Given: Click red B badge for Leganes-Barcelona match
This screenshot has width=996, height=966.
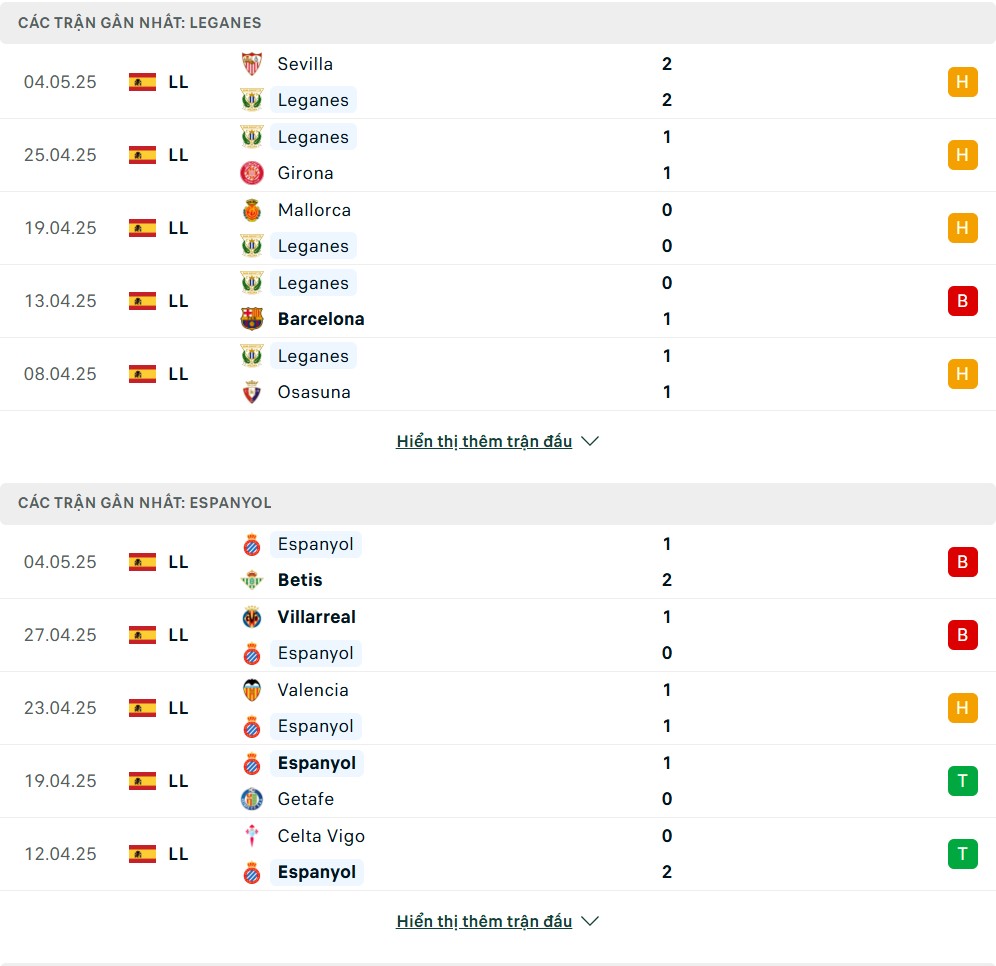Looking at the screenshot, I should click(x=962, y=301).
